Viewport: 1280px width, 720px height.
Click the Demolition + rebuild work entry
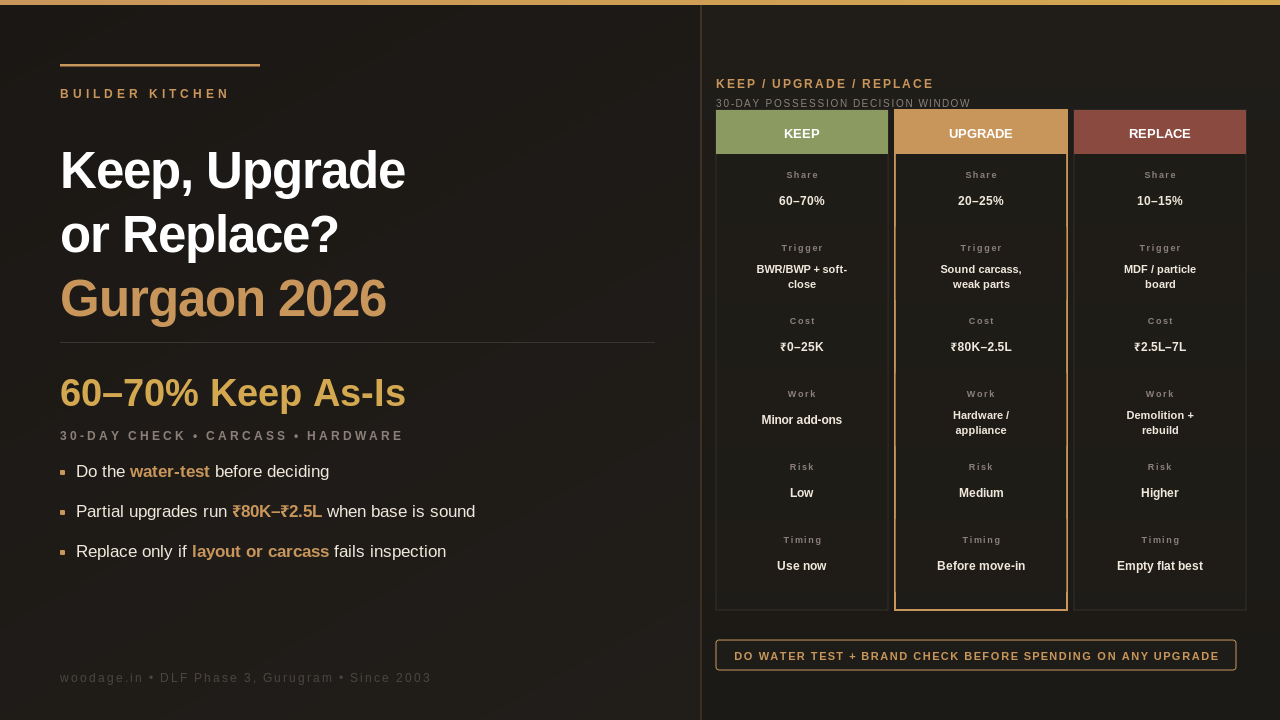[1160, 423]
